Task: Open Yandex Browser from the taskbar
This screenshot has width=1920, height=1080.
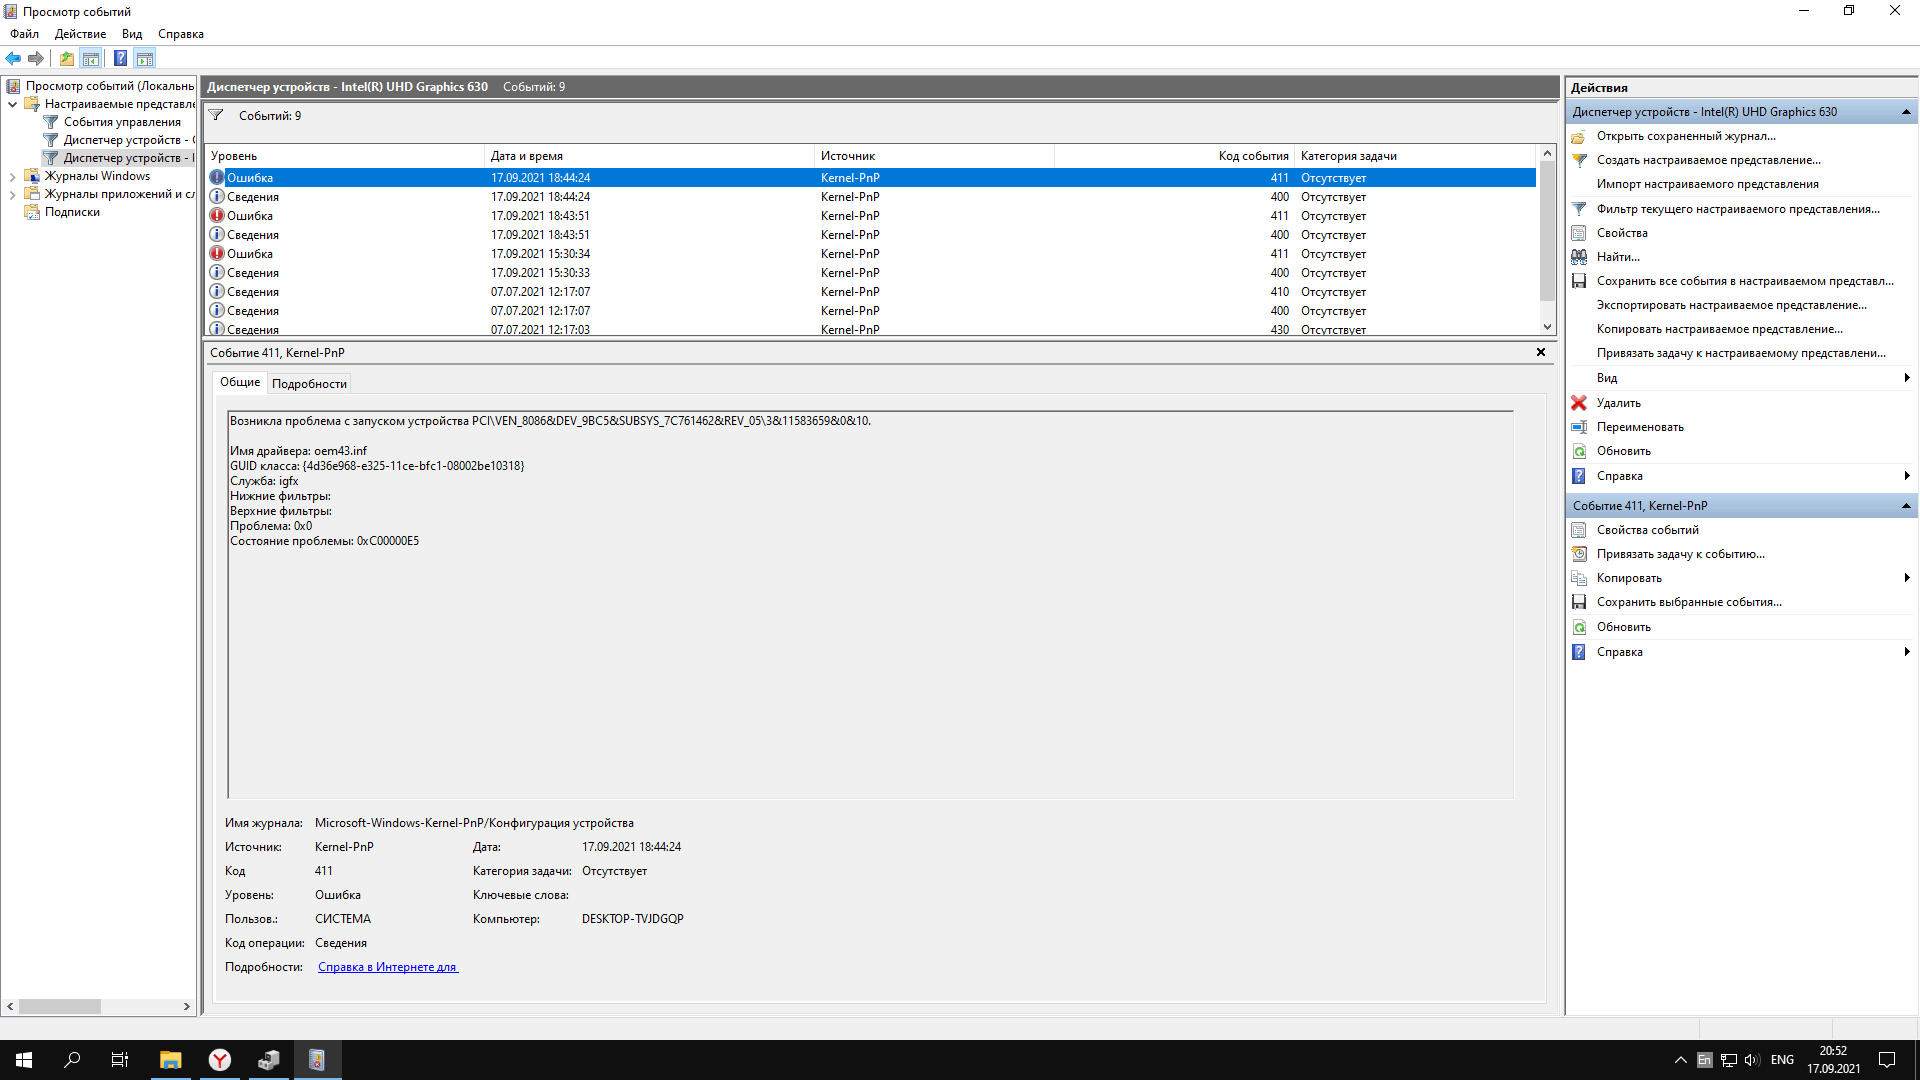Action: 219,1060
